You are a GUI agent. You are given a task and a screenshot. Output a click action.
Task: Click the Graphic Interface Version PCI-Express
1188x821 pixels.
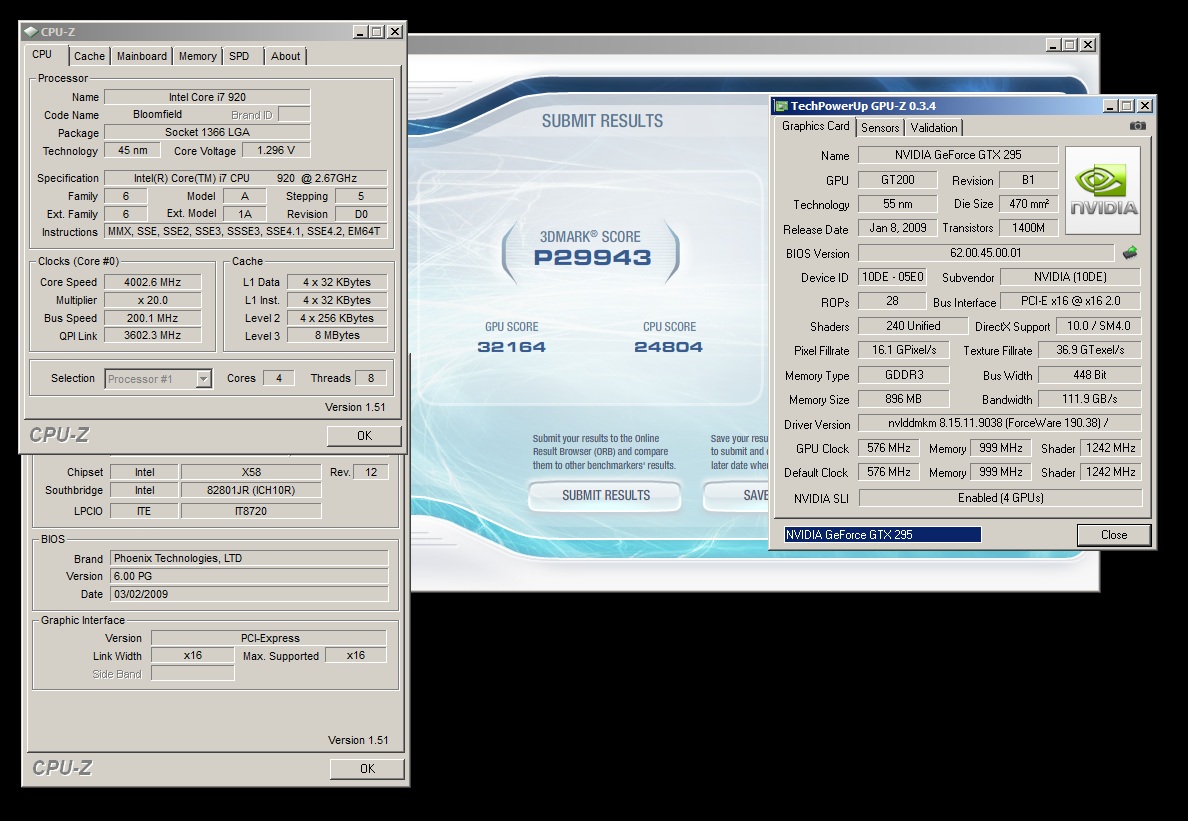[x=269, y=638]
